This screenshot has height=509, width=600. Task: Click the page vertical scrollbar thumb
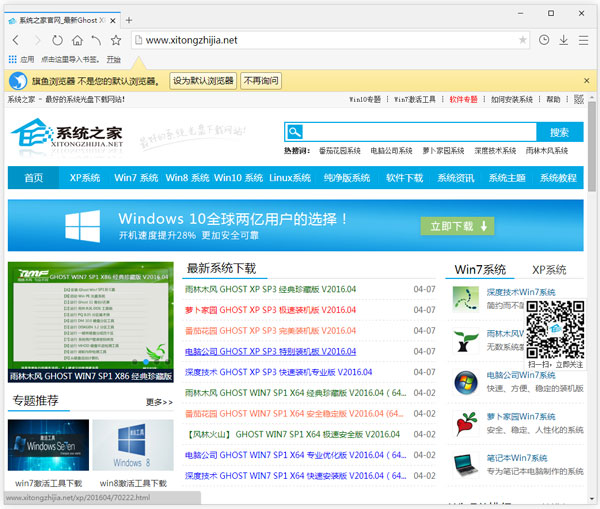(592, 147)
